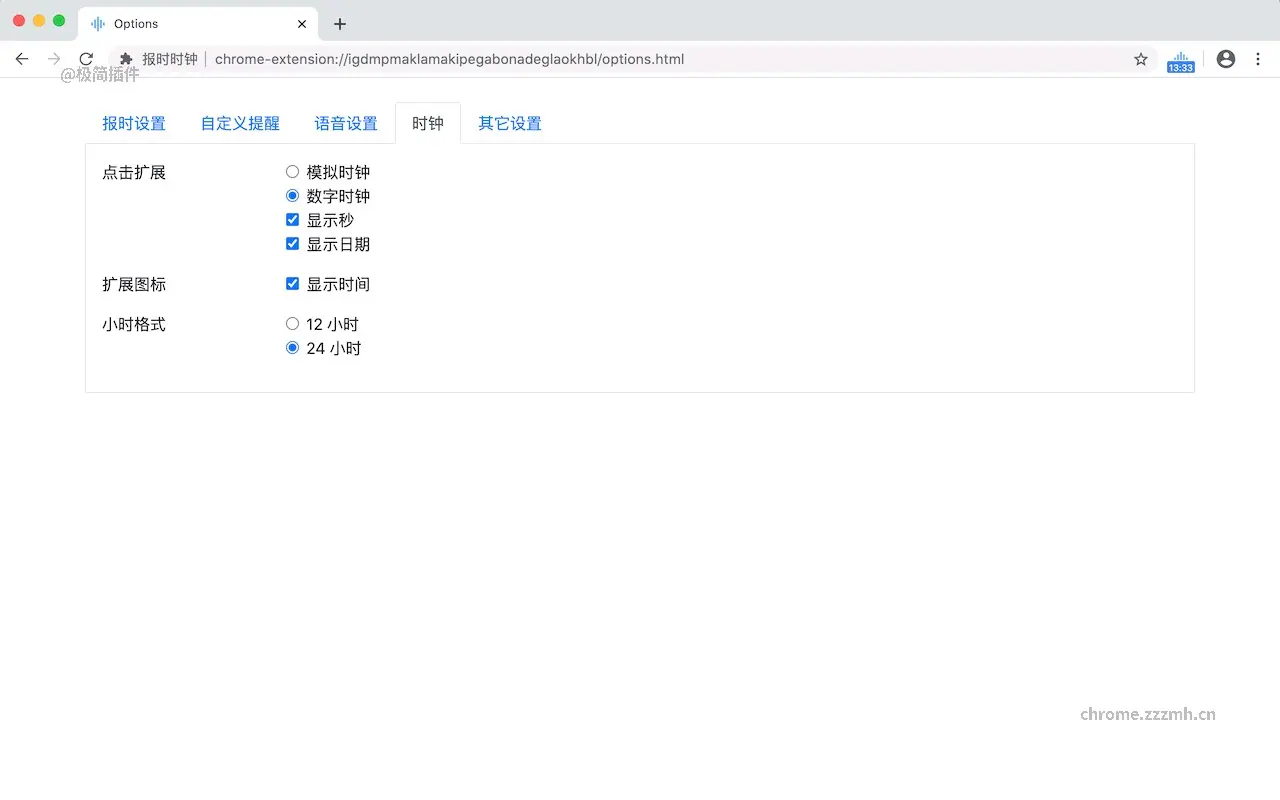Select the 模拟时钟 radio button
Viewport: 1280px width, 800px height.
292,171
